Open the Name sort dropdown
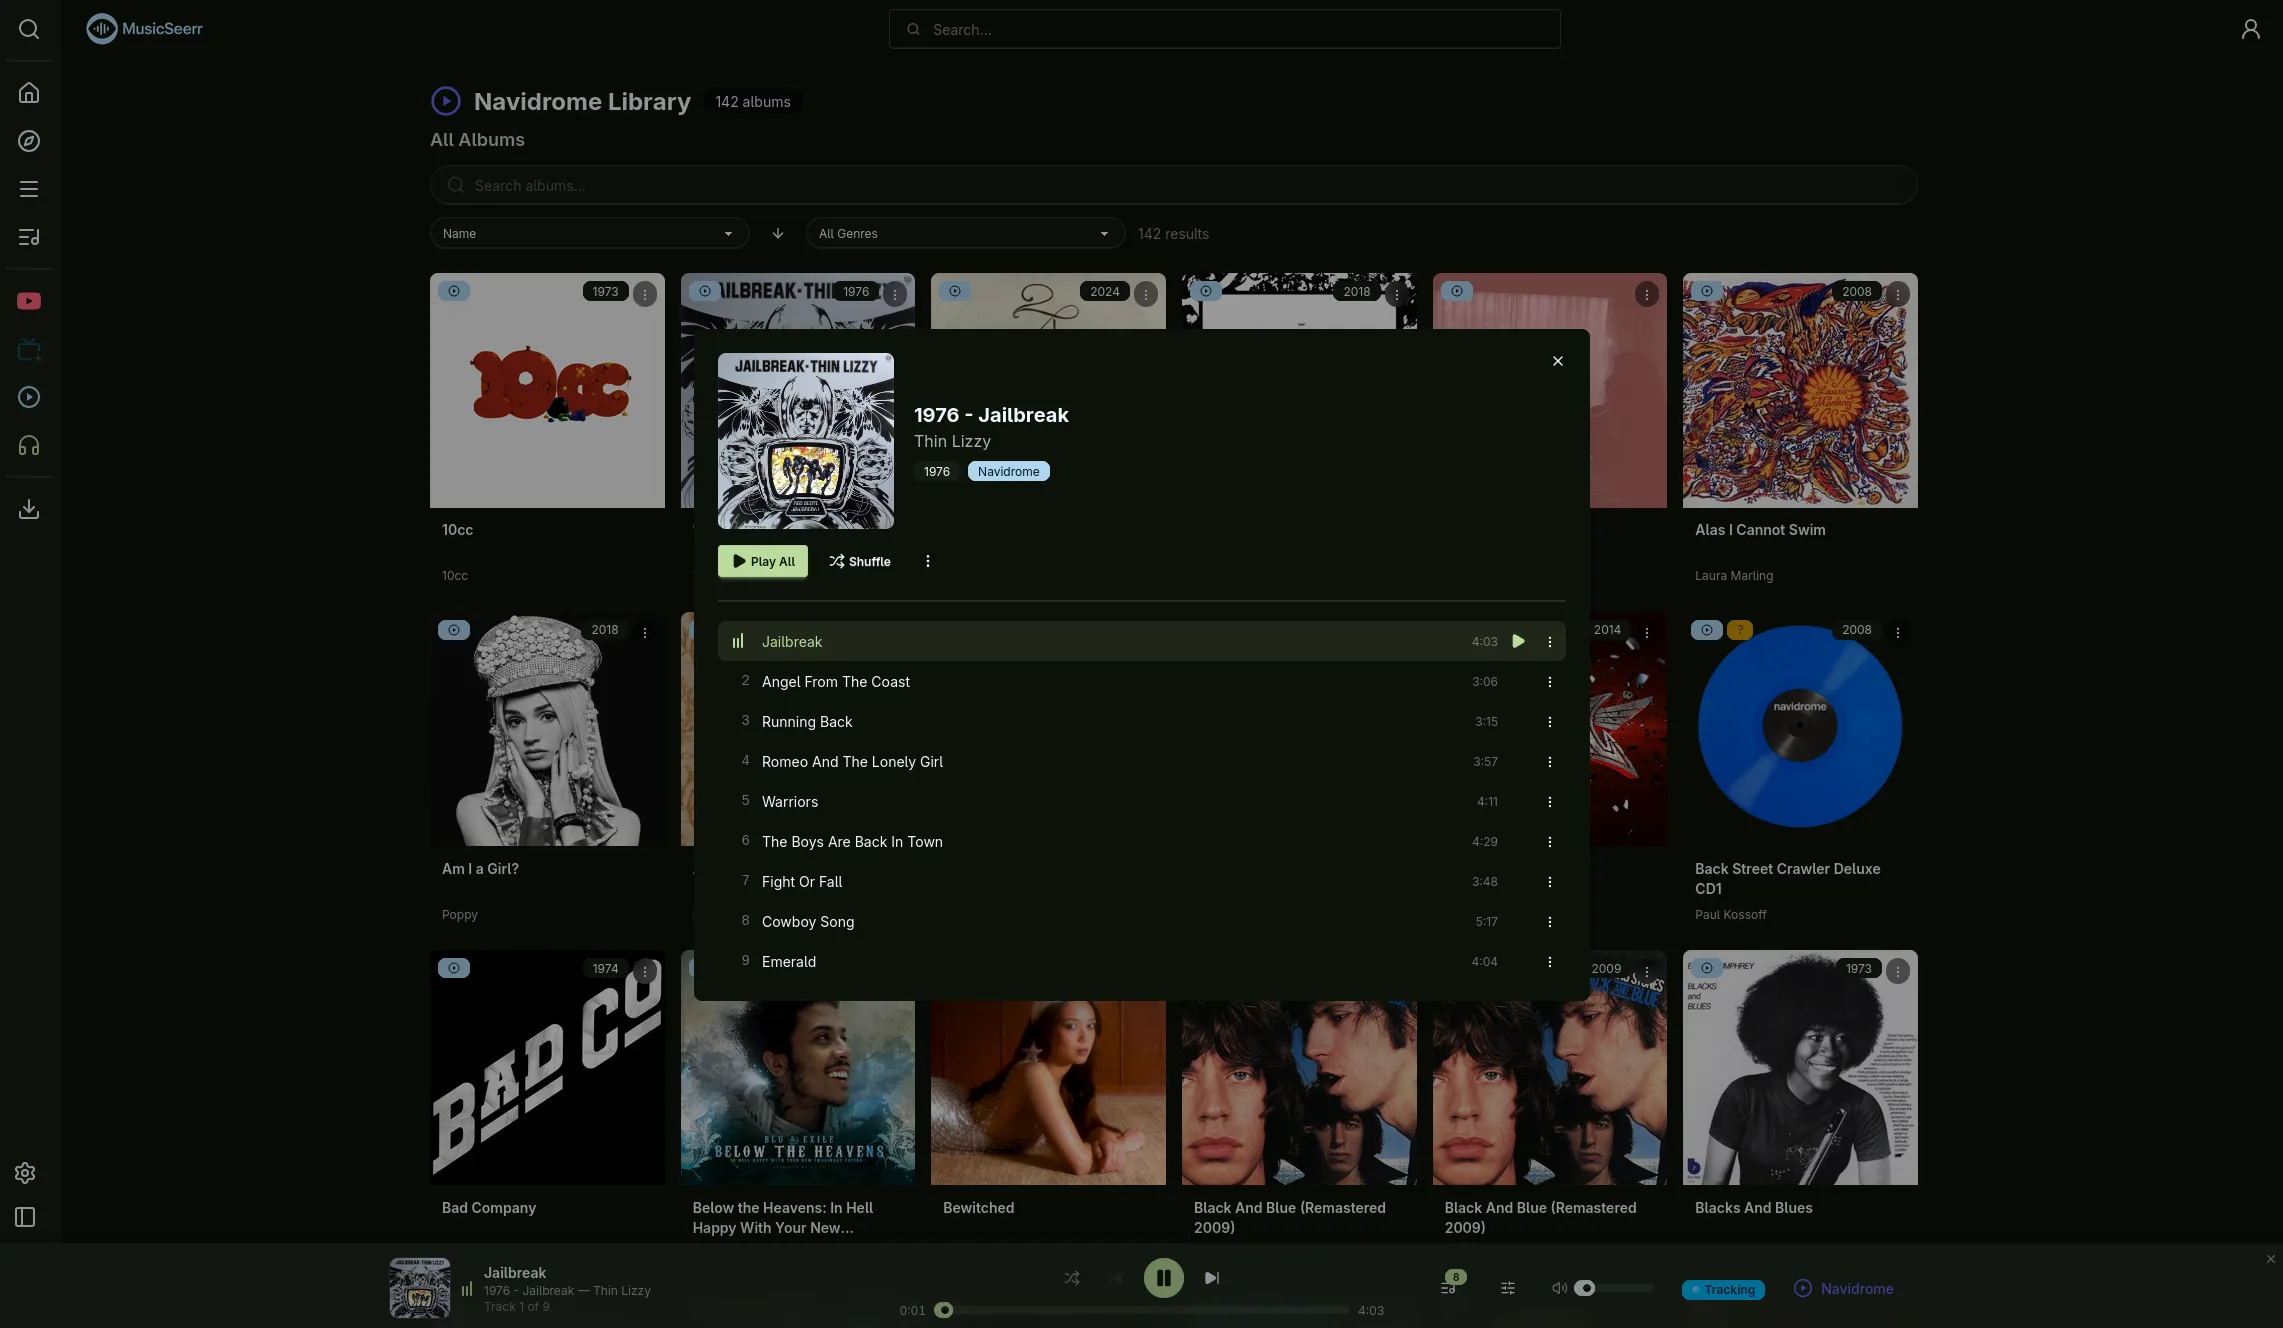2283x1328 pixels. point(589,233)
